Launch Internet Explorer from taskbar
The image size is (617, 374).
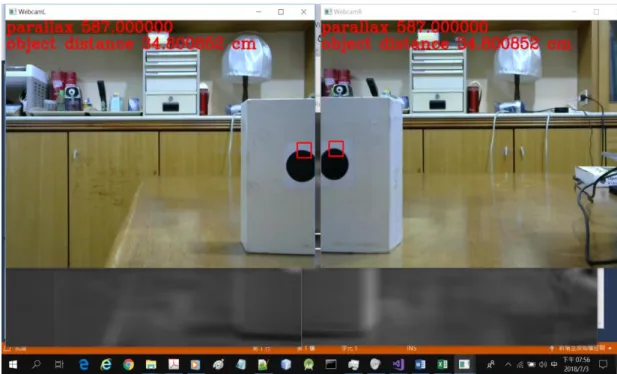click(106, 365)
